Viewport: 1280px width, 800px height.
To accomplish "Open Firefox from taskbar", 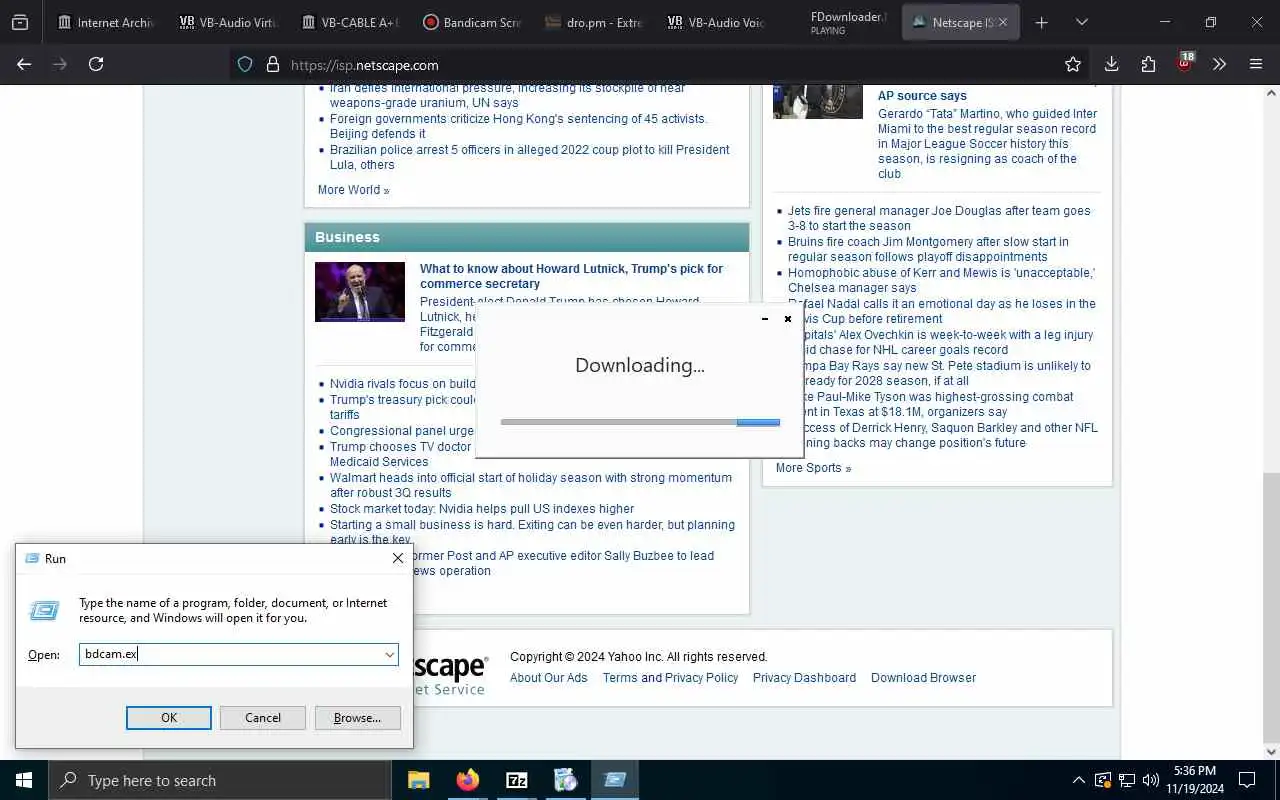I will [468, 780].
